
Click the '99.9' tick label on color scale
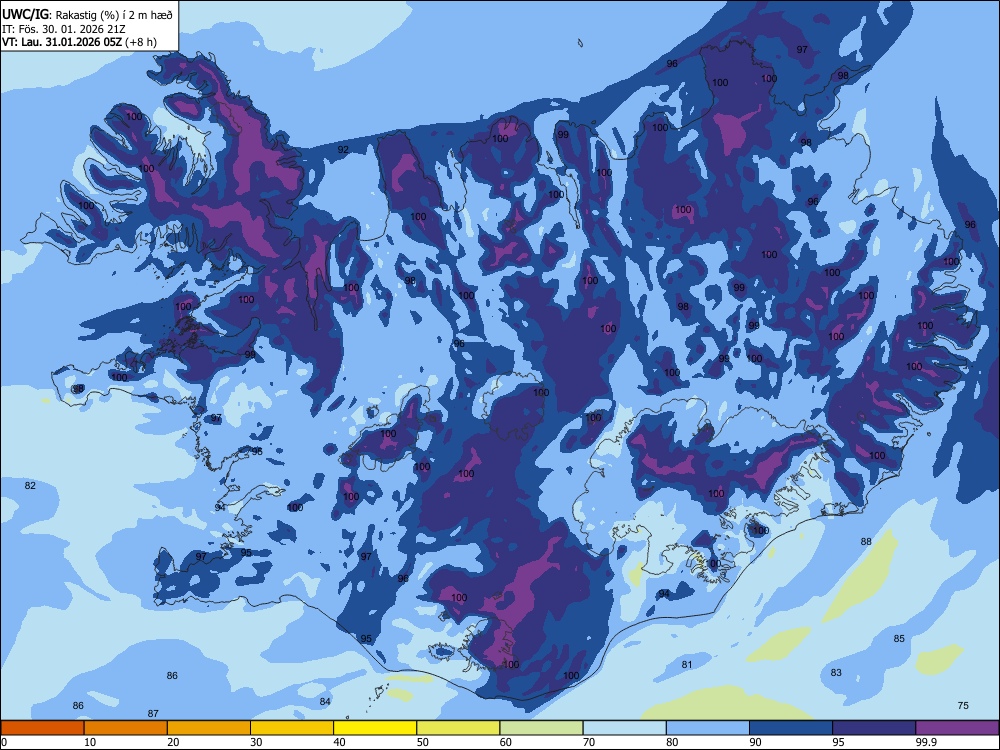coord(926,742)
